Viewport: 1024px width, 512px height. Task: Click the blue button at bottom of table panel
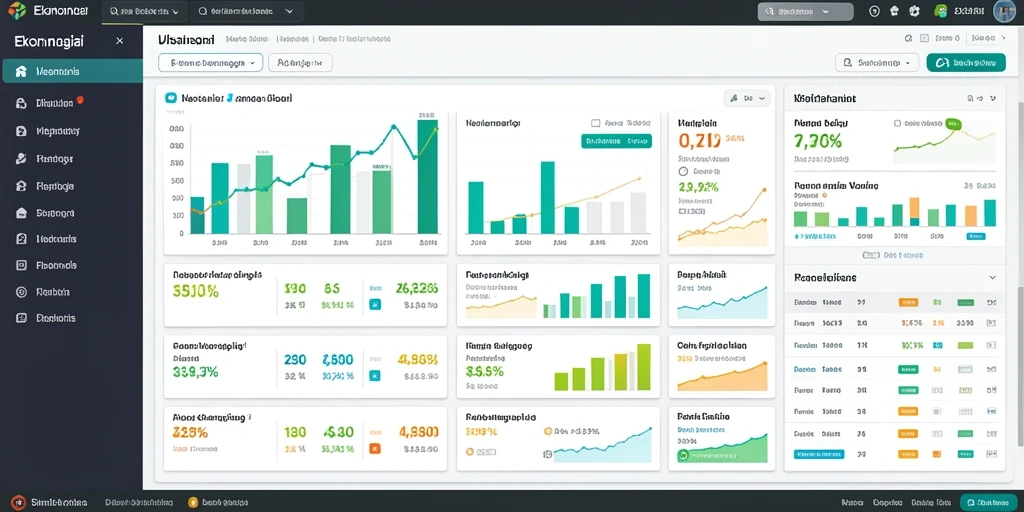point(818,454)
